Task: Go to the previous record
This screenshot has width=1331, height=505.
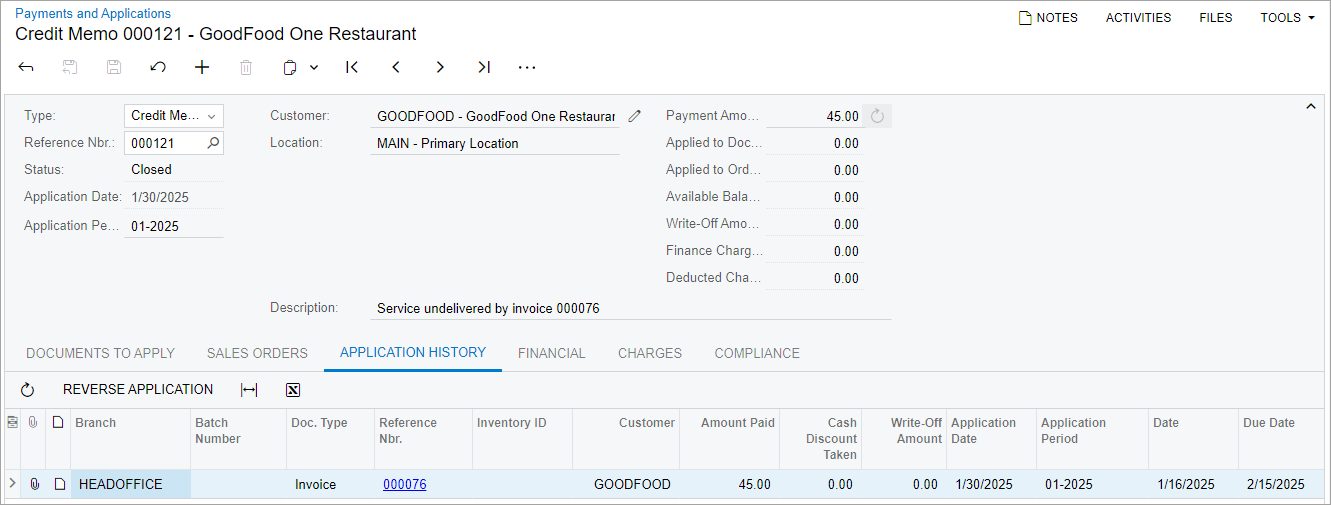Action: point(396,67)
